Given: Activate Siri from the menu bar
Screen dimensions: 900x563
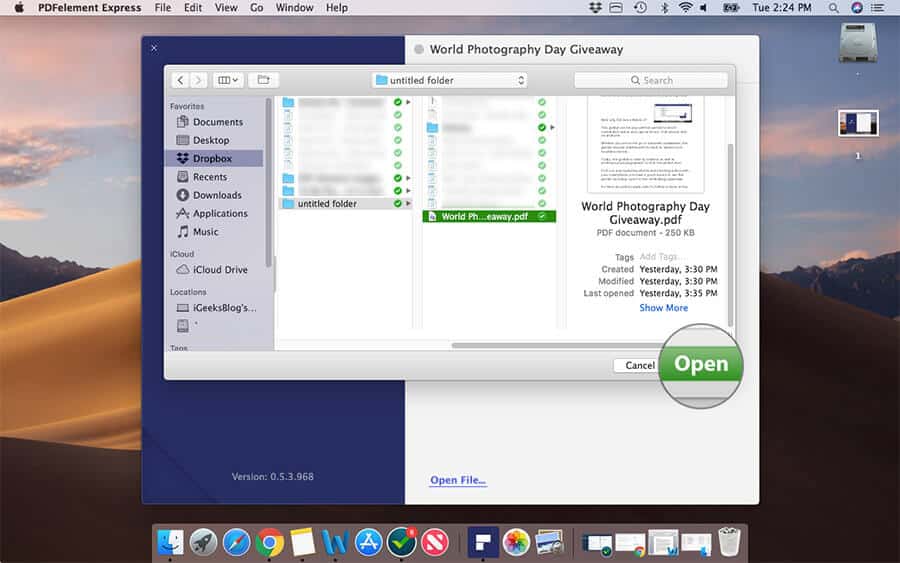Looking at the screenshot, I should coord(856,7).
